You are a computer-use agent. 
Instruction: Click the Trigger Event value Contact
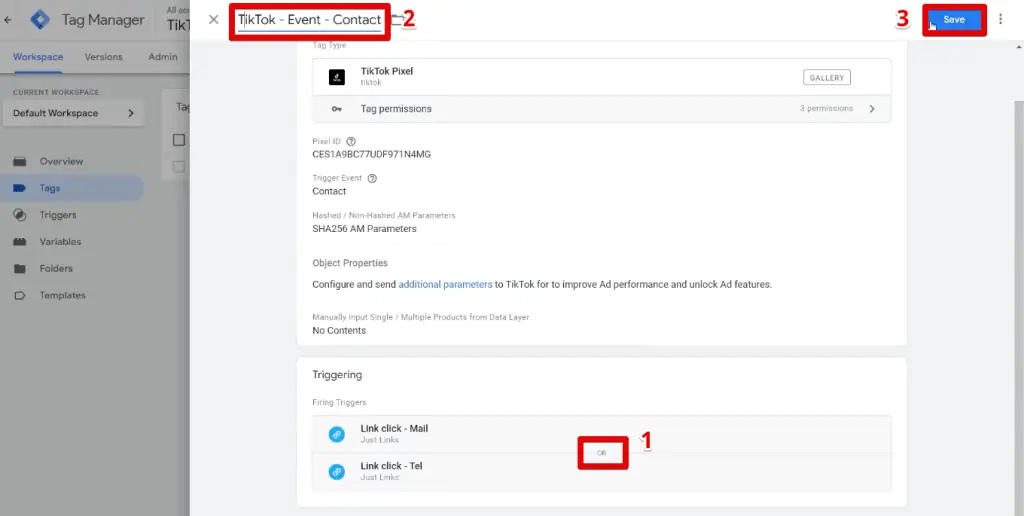(x=329, y=191)
